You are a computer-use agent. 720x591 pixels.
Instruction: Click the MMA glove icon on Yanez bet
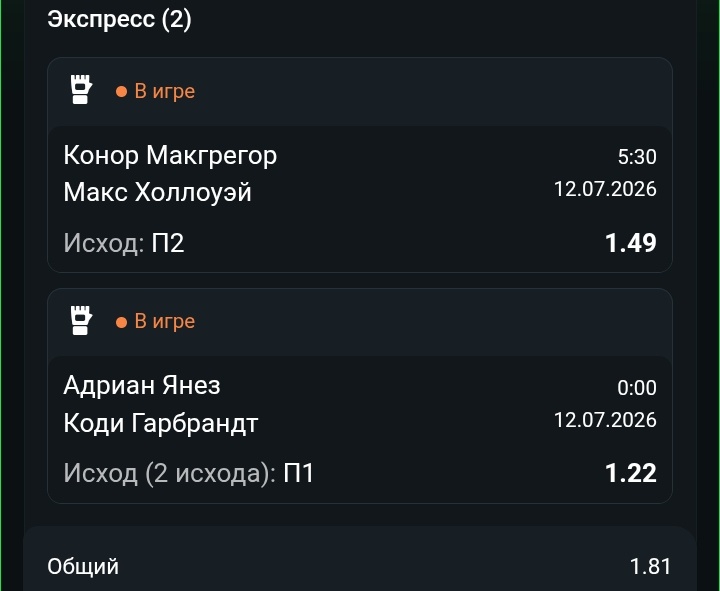click(x=81, y=320)
